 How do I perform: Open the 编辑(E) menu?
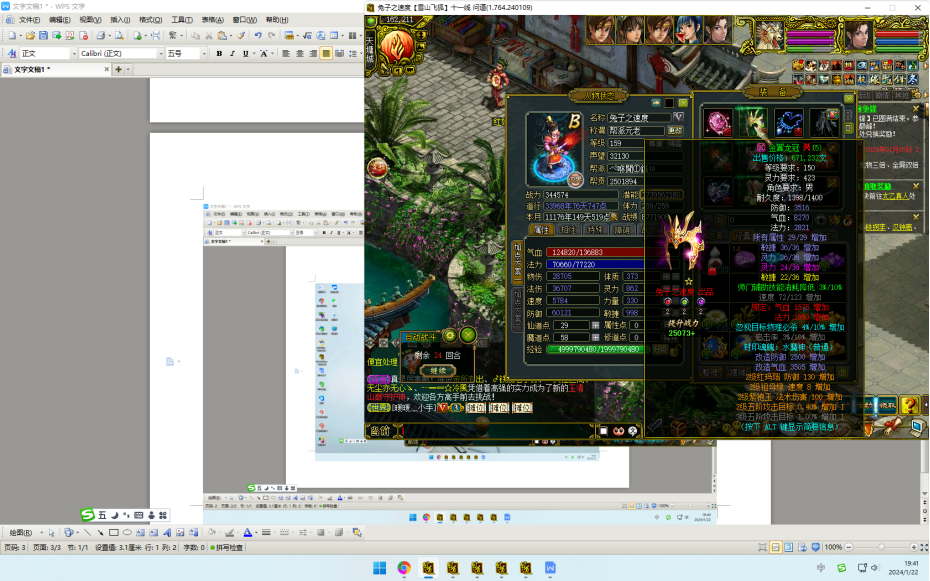point(59,20)
